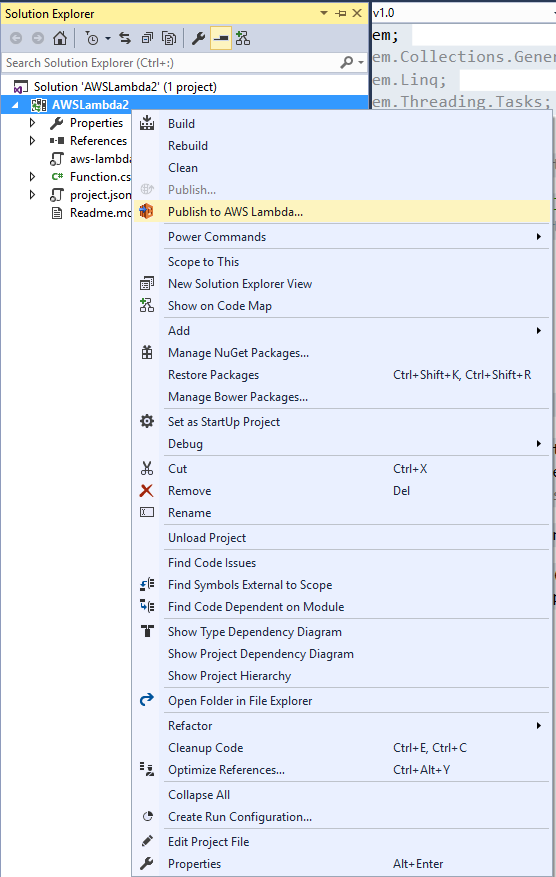
Task: Choose Clean from the context menu
Action: (183, 168)
